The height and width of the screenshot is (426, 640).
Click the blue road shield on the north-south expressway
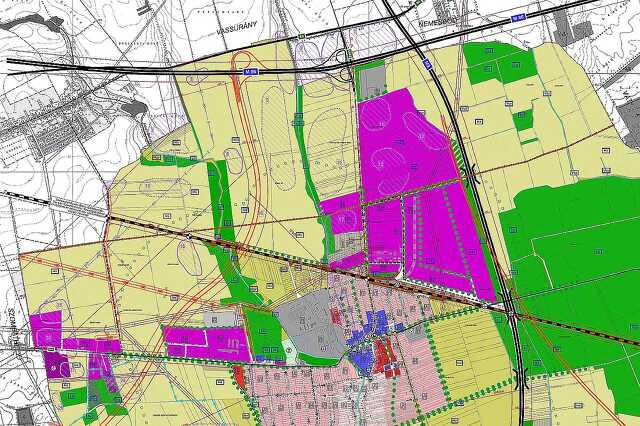point(427,63)
